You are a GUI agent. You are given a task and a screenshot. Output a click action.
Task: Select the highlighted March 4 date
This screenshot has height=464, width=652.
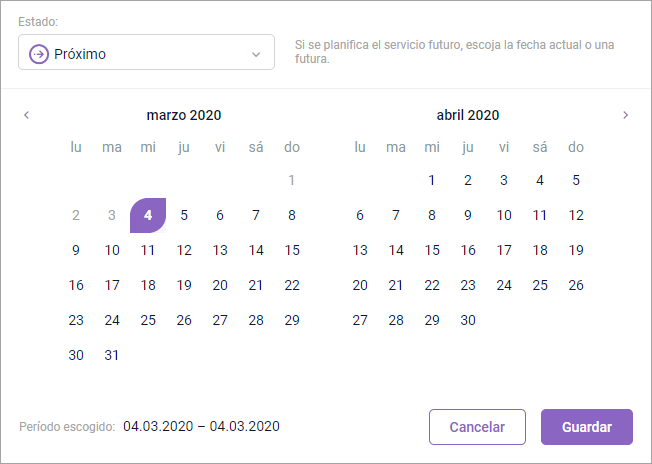tap(148, 215)
